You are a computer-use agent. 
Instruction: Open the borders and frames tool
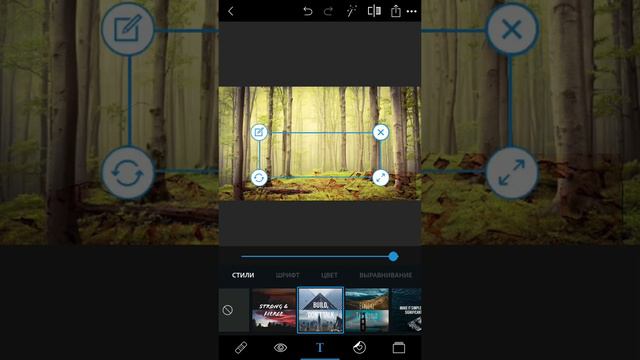point(399,348)
